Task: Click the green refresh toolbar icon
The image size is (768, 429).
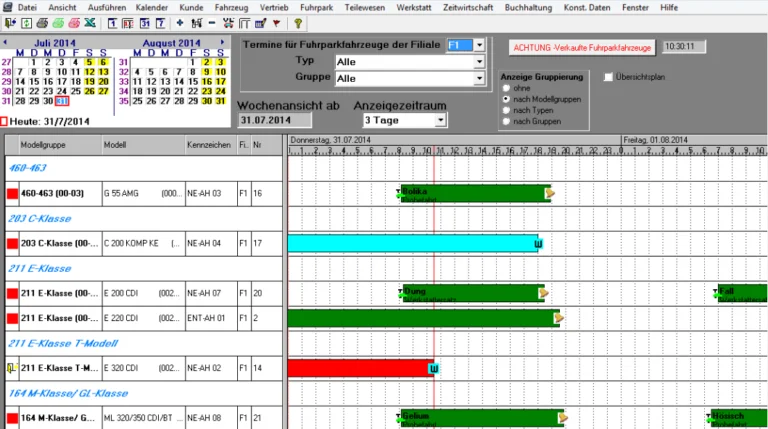Action: [x=26, y=23]
